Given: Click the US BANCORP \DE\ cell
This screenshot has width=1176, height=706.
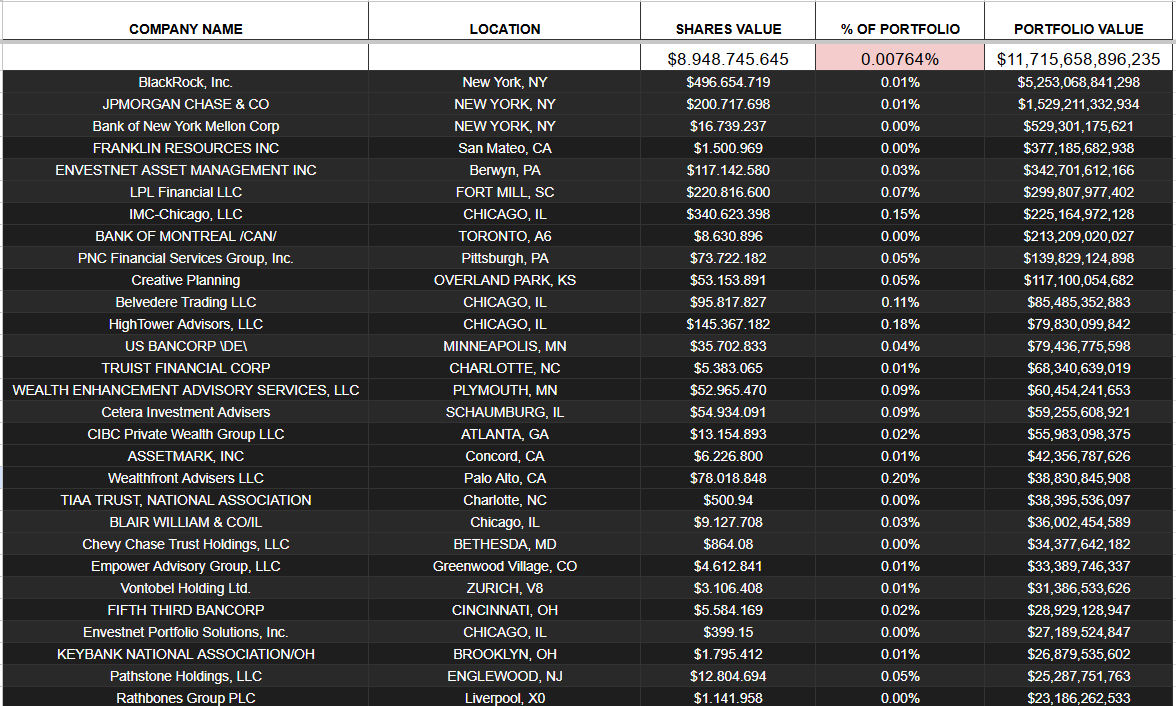Looking at the screenshot, I should tap(185, 347).
